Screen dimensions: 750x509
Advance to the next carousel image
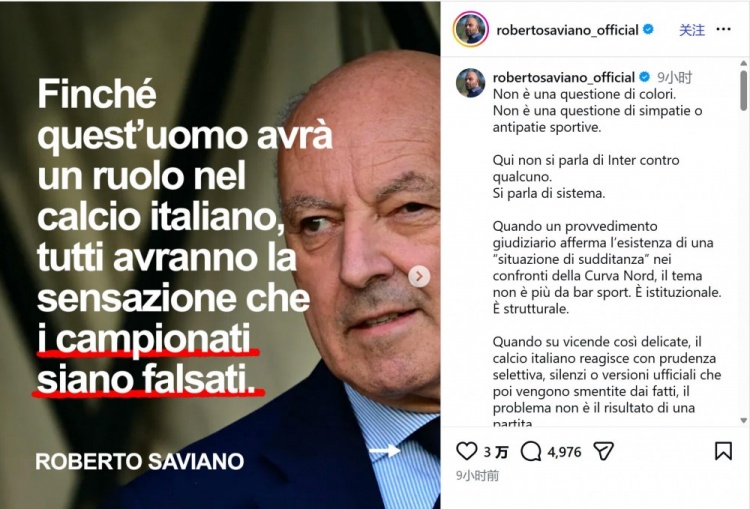(x=419, y=276)
